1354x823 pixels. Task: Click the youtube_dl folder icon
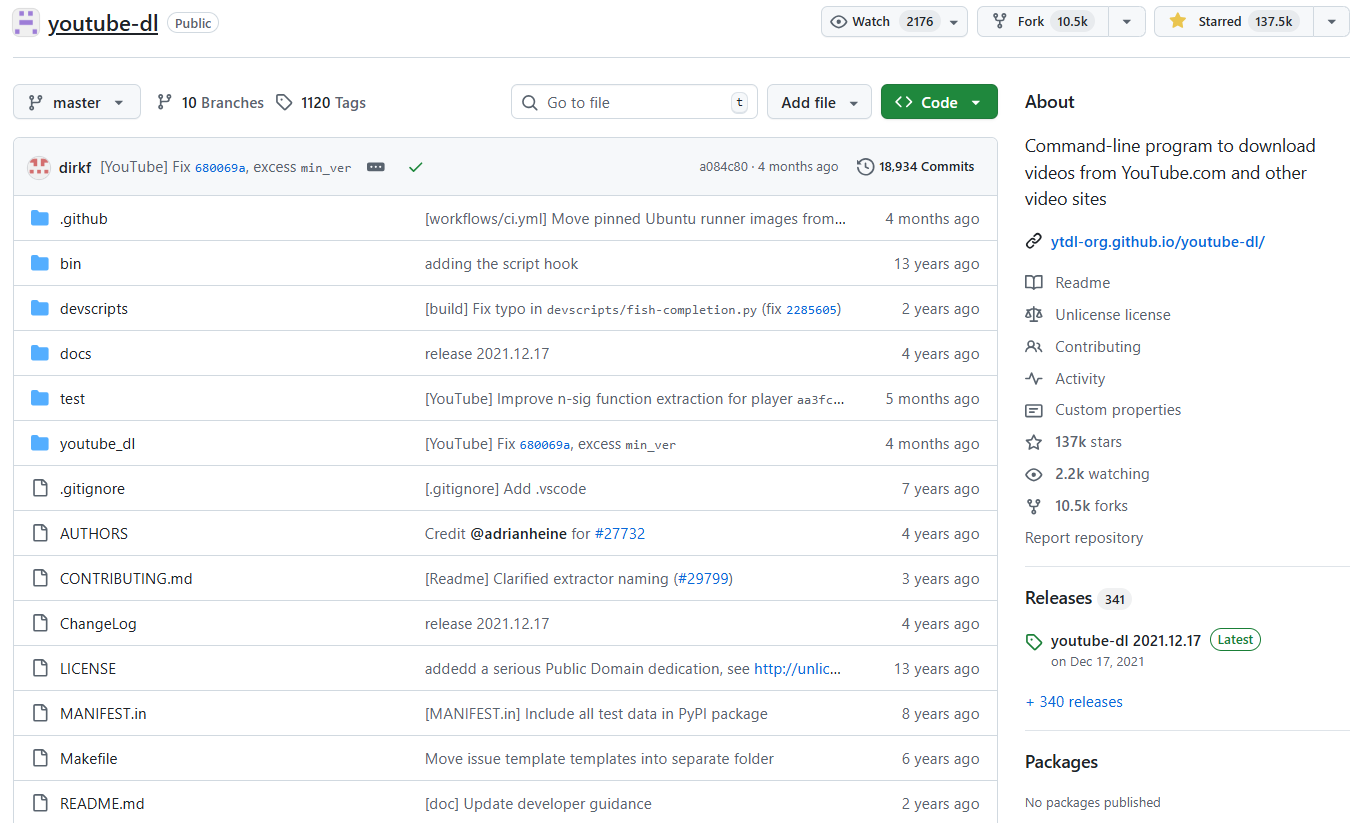(40, 443)
